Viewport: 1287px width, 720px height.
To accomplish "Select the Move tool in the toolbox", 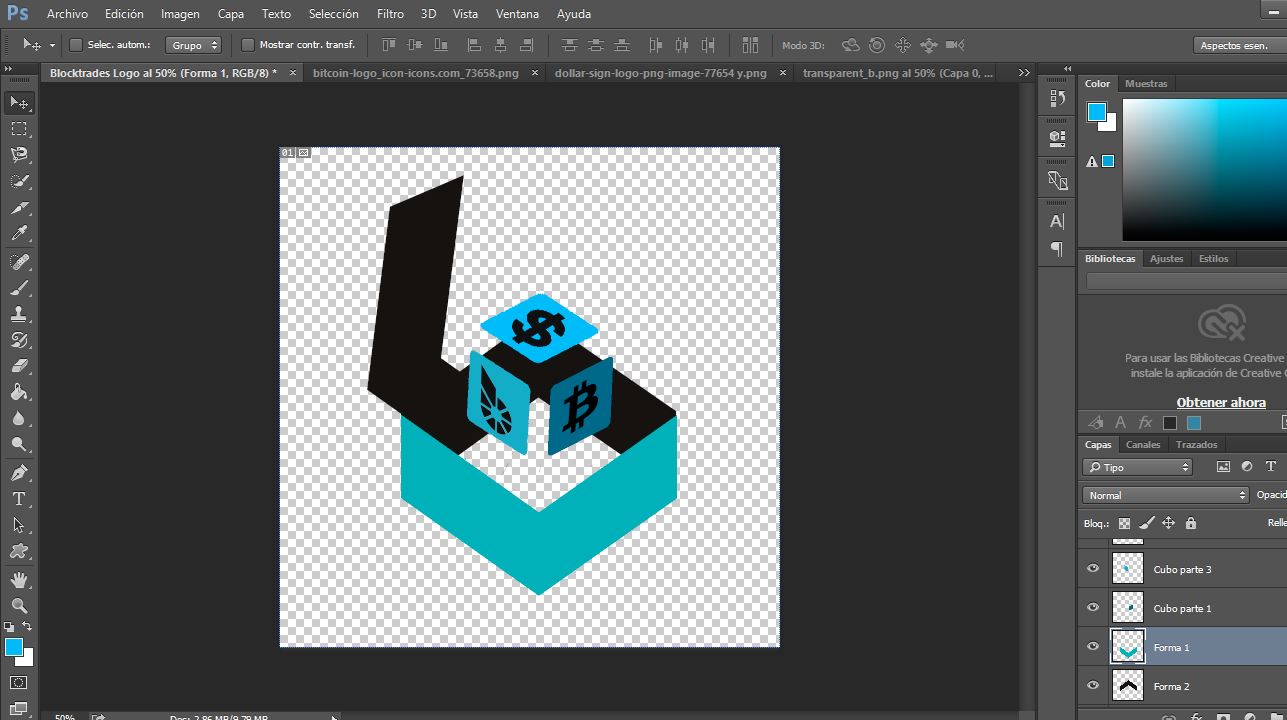I will point(19,103).
